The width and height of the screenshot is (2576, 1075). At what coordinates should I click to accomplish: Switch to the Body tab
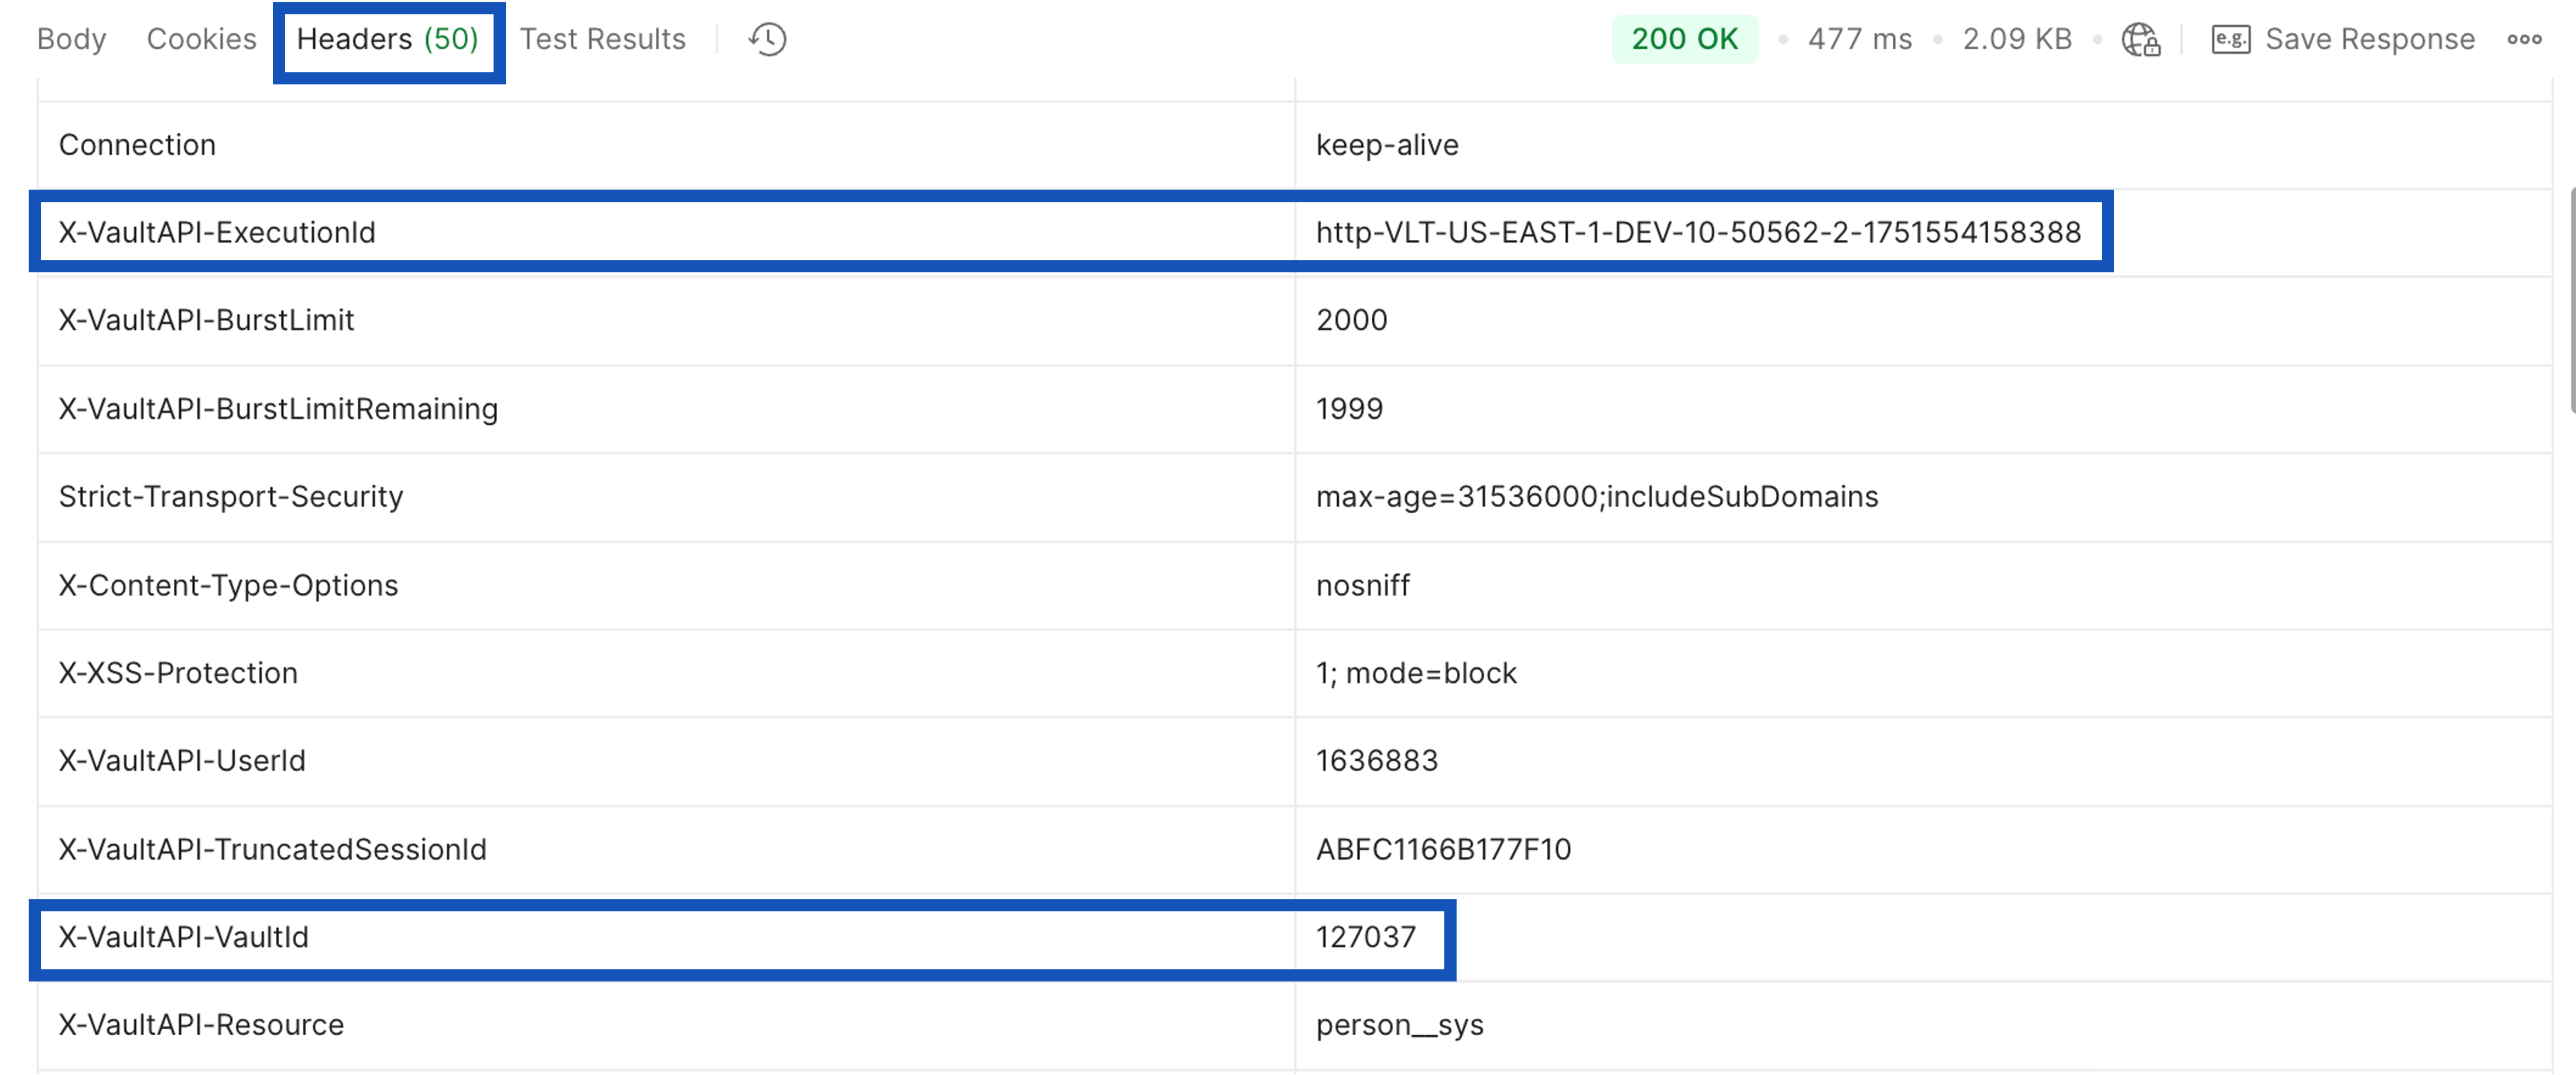(71, 40)
